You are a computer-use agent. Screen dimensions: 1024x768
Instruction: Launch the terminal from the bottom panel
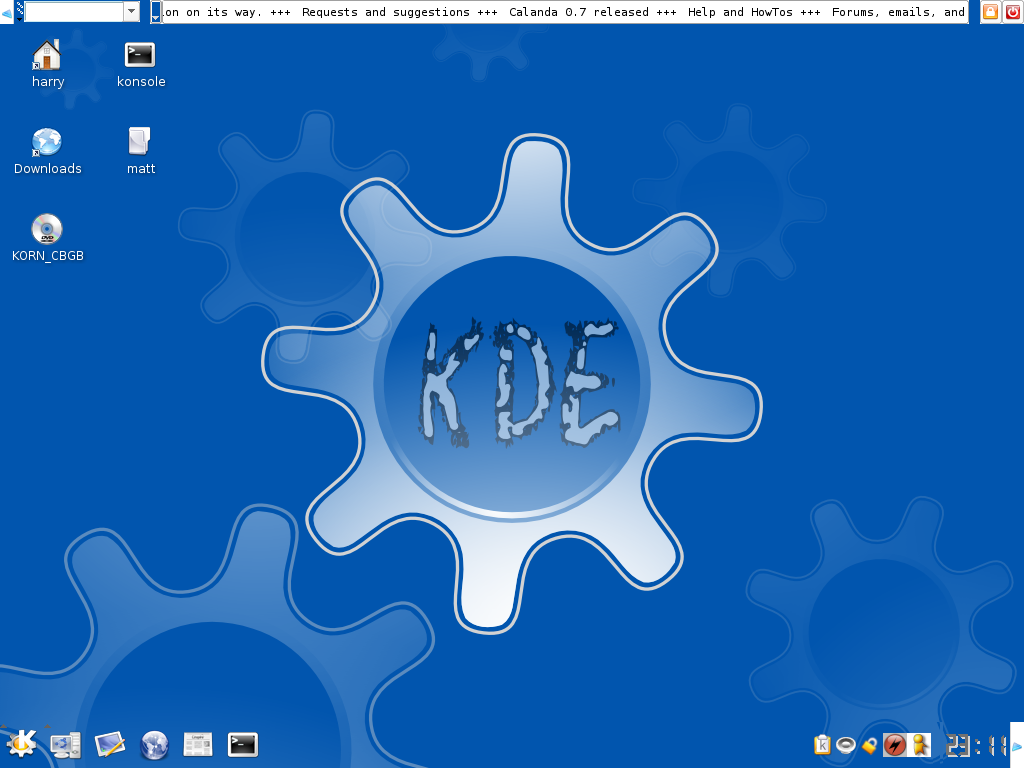243,744
